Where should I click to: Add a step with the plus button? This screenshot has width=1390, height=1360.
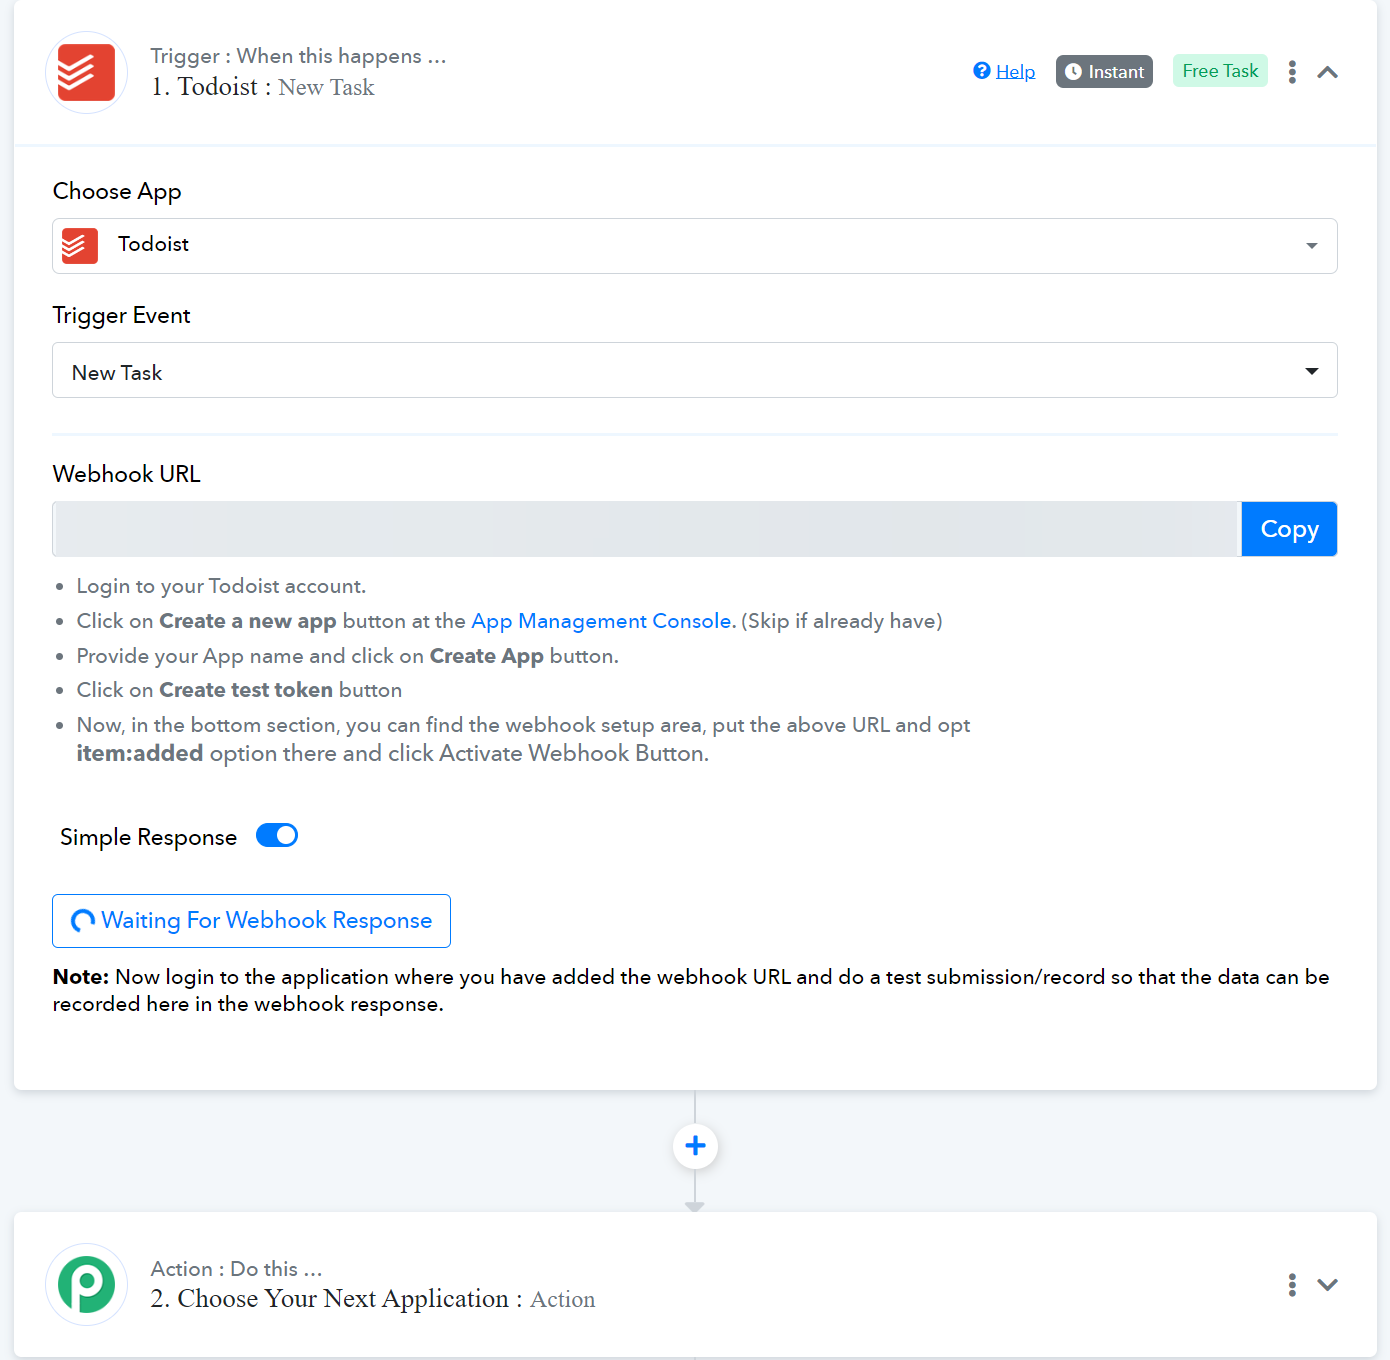click(695, 1146)
